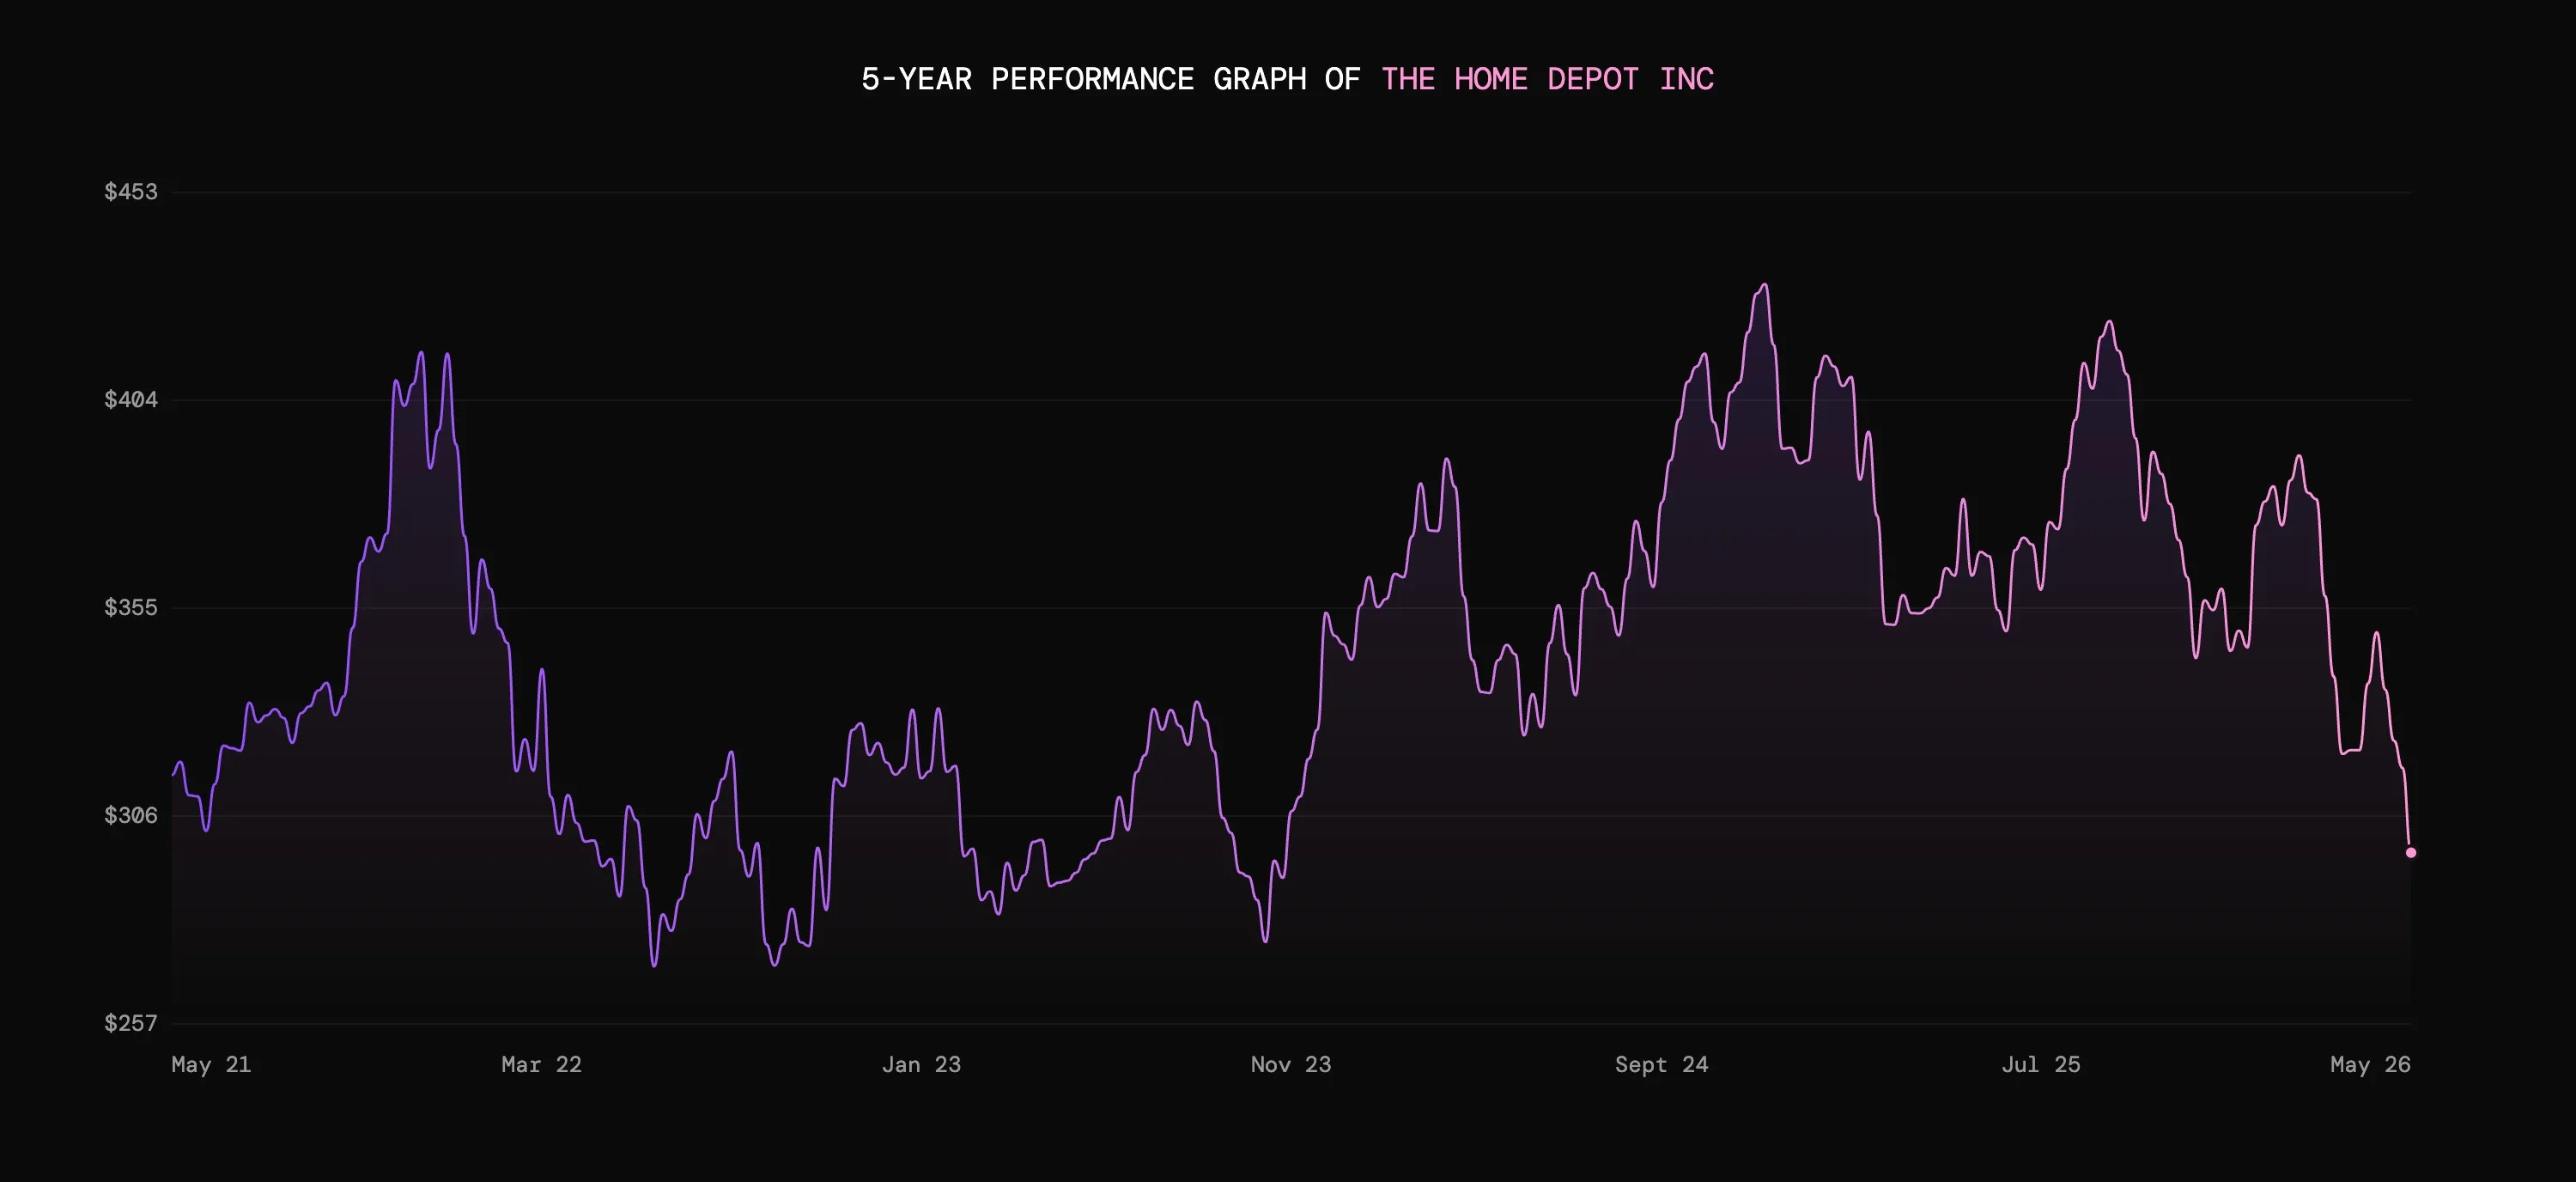The width and height of the screenshot is (2576, 1182).
Task: Select the $257 y-axis label
Action: [x=131, y=1023]
